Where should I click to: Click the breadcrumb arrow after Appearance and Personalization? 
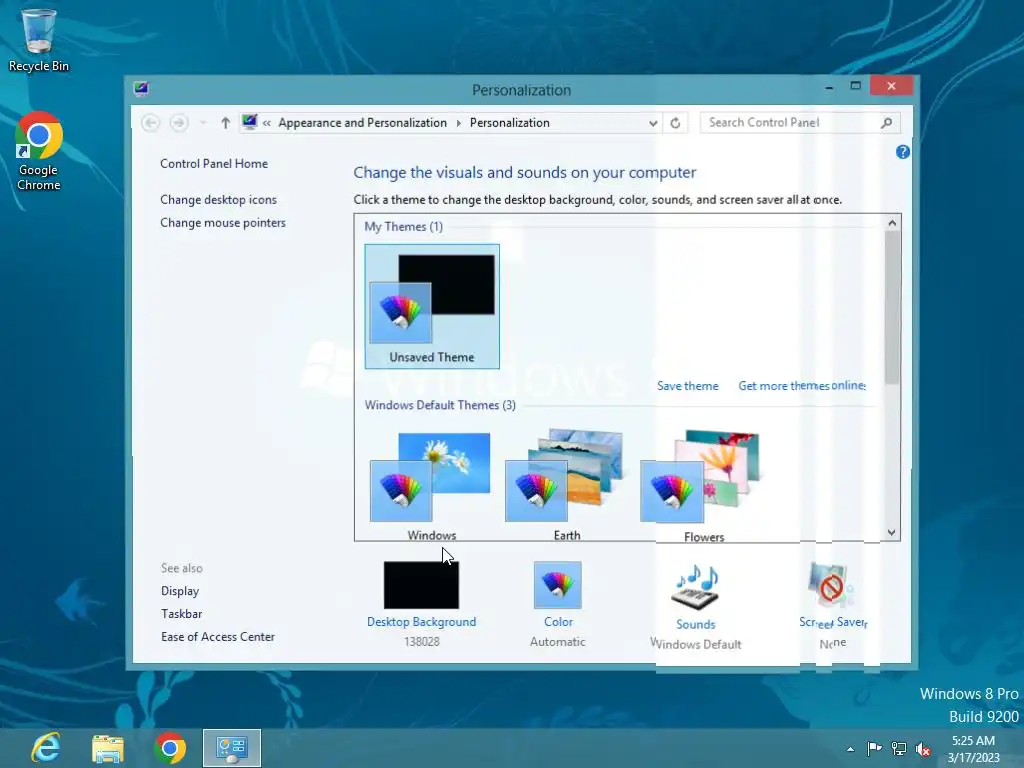pos(458,123)
